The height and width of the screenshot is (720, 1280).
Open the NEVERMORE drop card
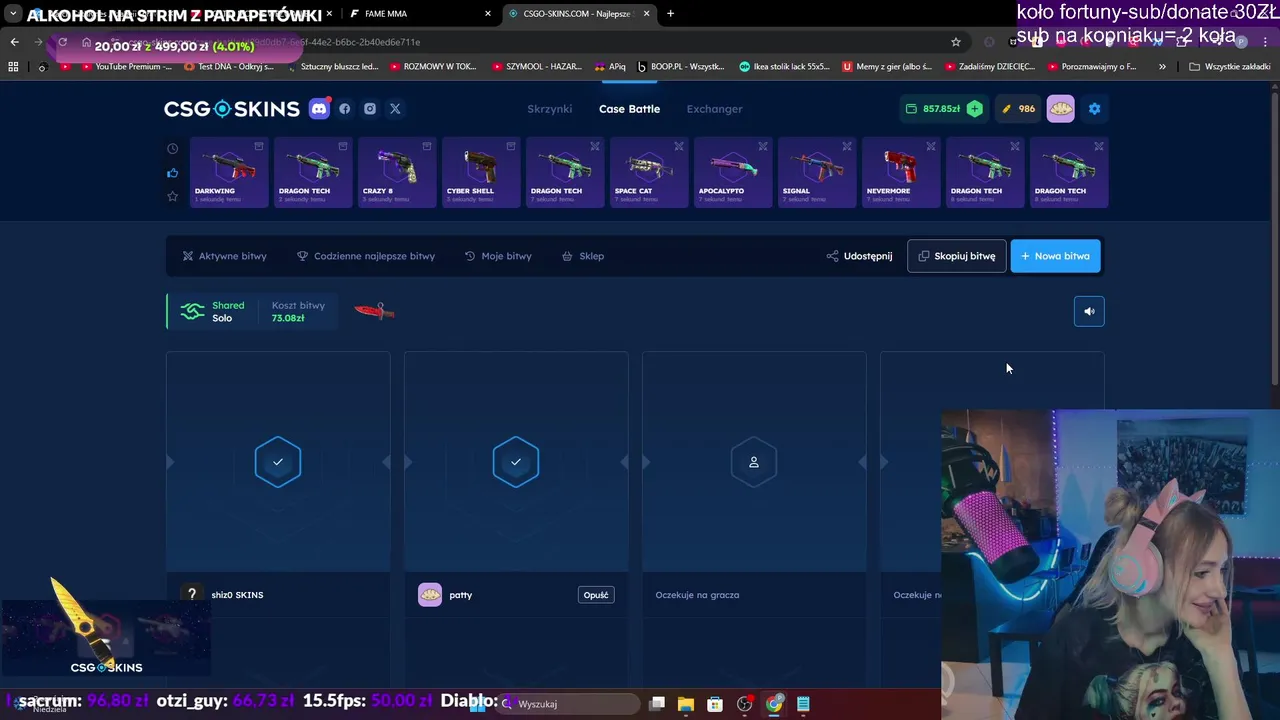[x=901, y=173]
